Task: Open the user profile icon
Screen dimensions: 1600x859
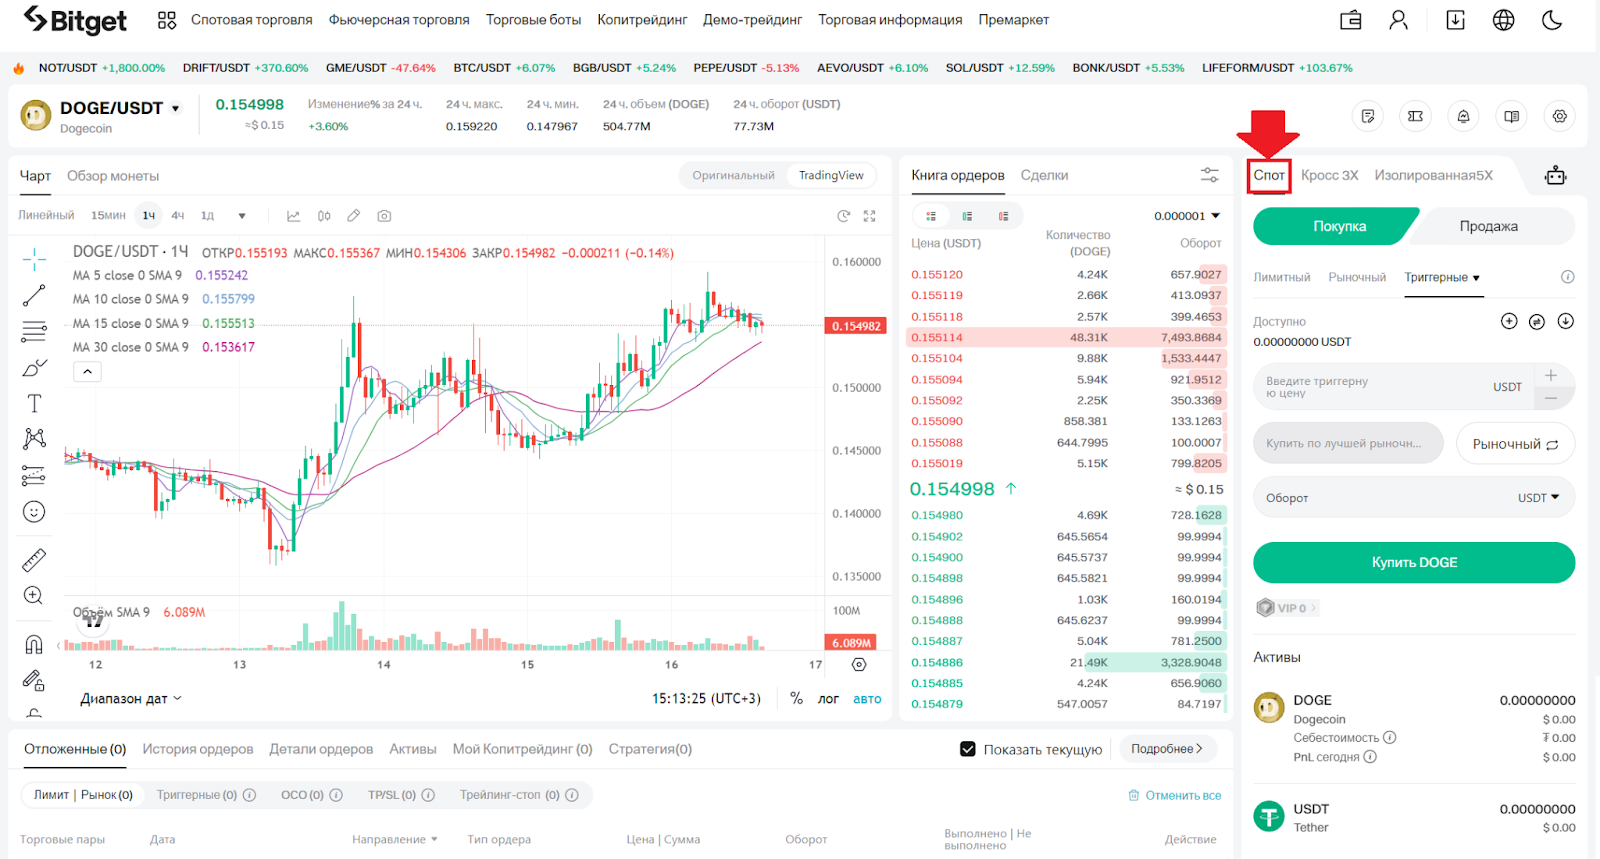Action: (x=1398, y=20)
